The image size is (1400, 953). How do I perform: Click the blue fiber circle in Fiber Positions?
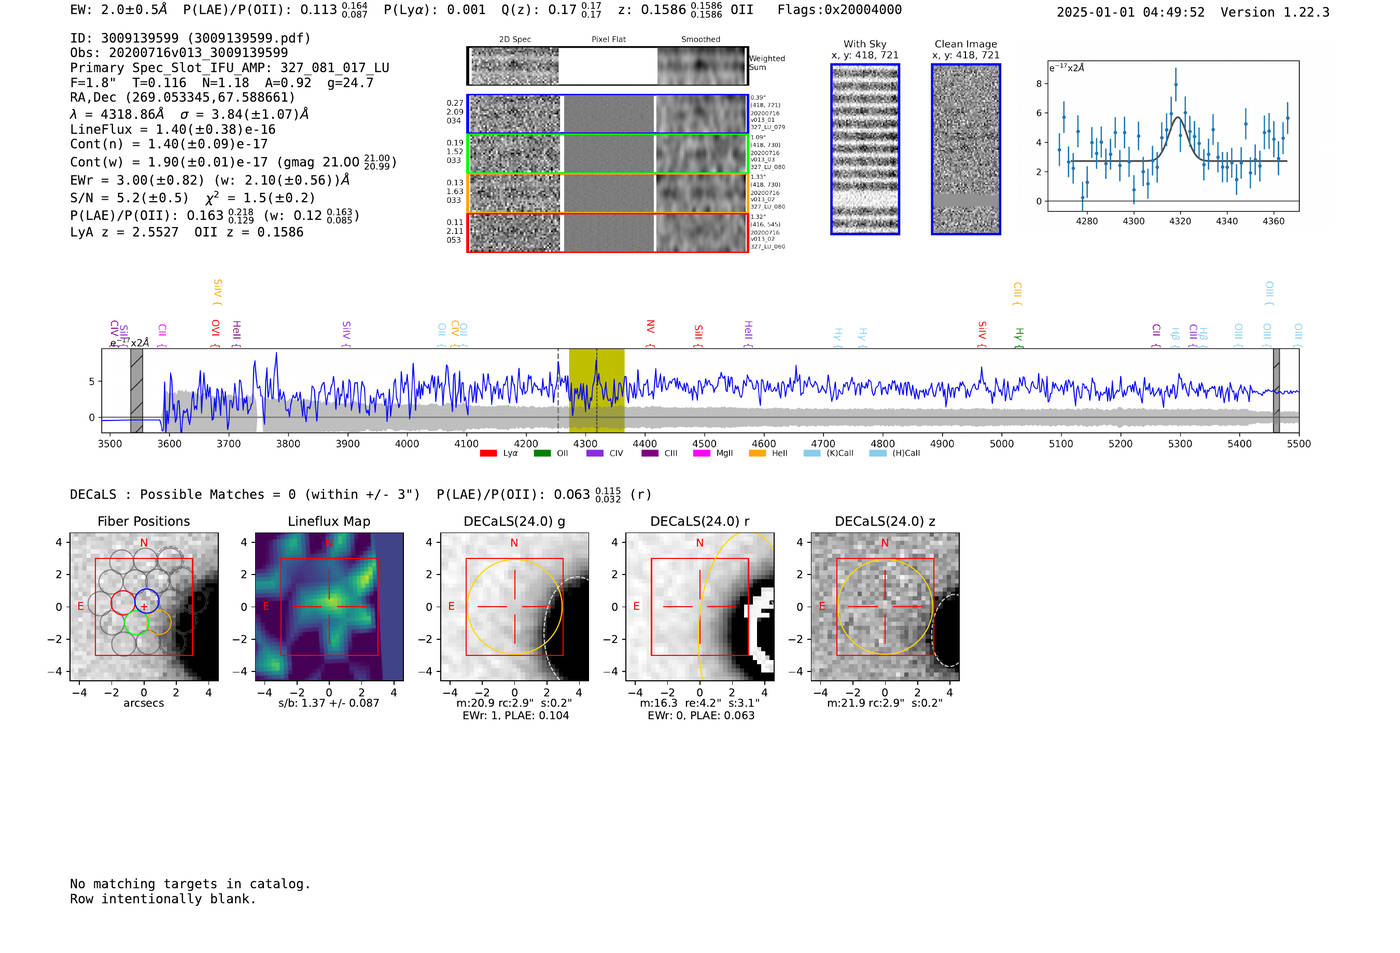[147, 602]
